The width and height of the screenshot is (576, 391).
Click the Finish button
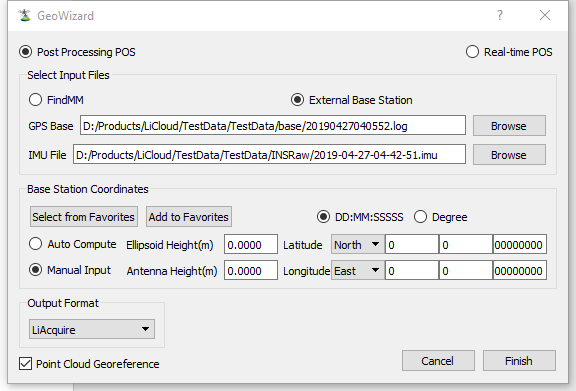pyautogui.click(x=519, y=361)
